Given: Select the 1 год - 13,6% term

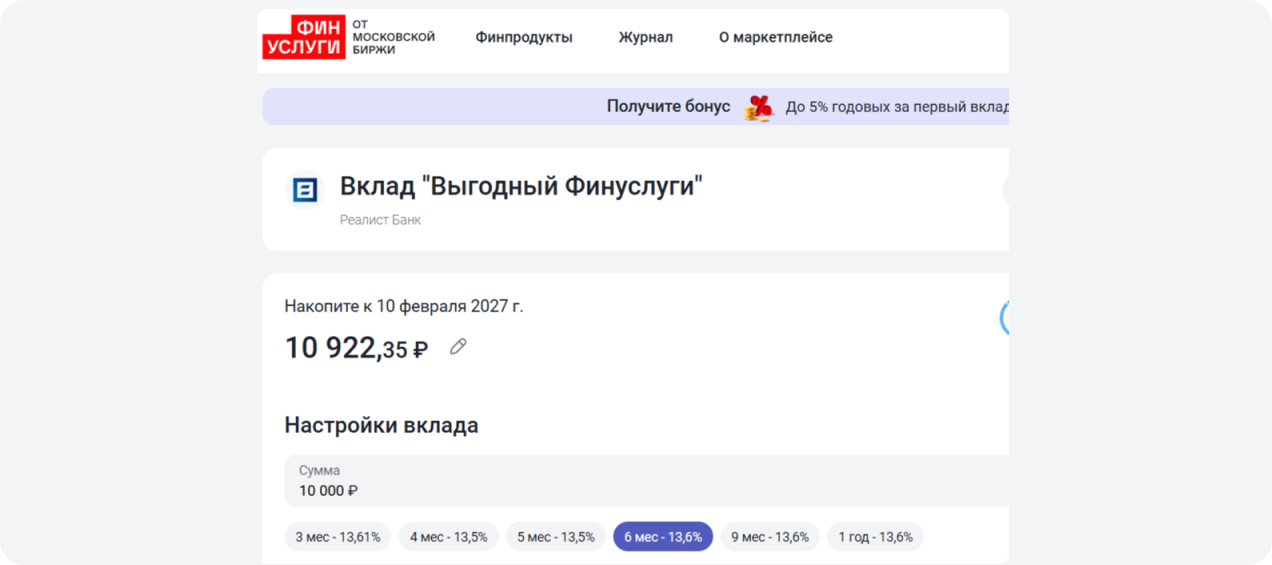Looking at the screenshot, I should 876,537.
